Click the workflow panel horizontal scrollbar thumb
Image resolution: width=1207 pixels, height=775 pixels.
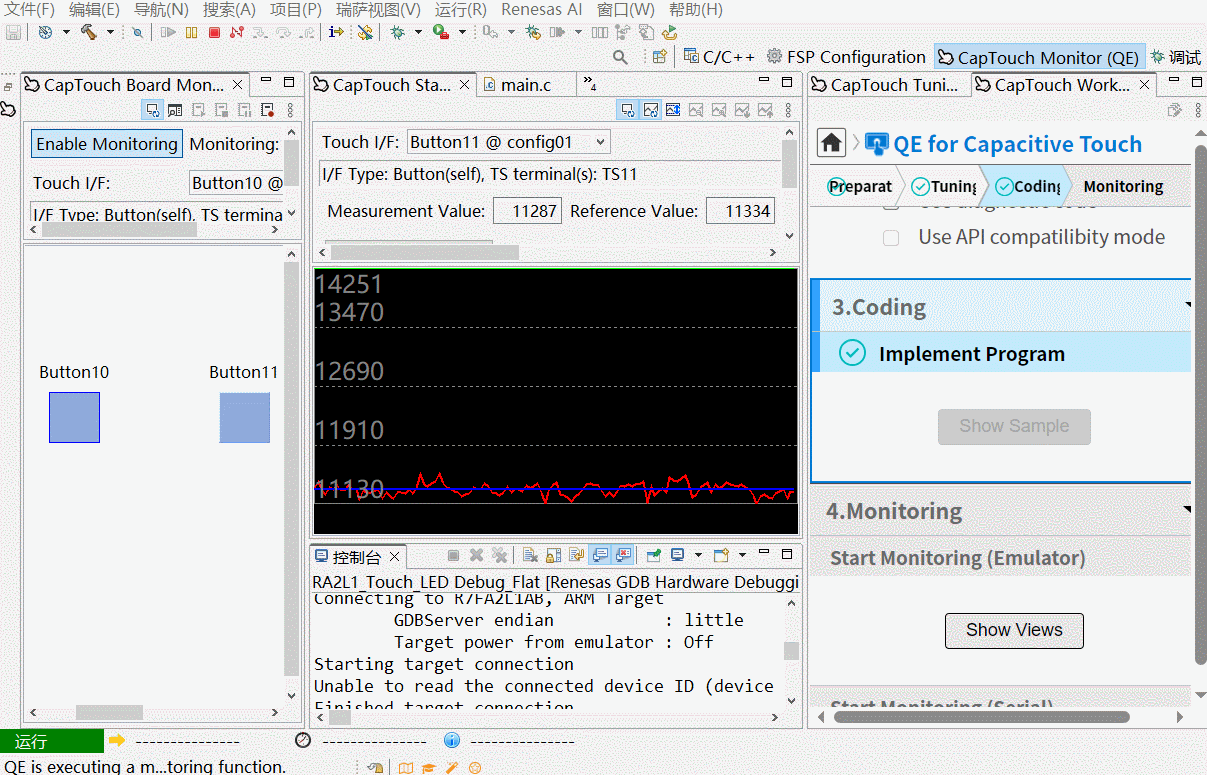982,717
